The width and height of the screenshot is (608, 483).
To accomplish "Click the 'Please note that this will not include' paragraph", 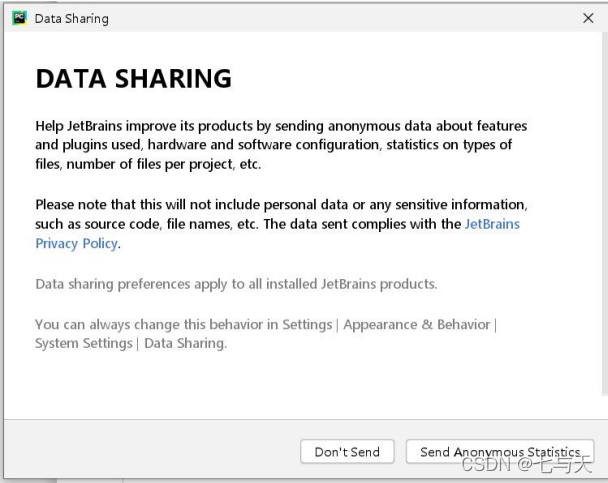I will (x=281, y=224).
